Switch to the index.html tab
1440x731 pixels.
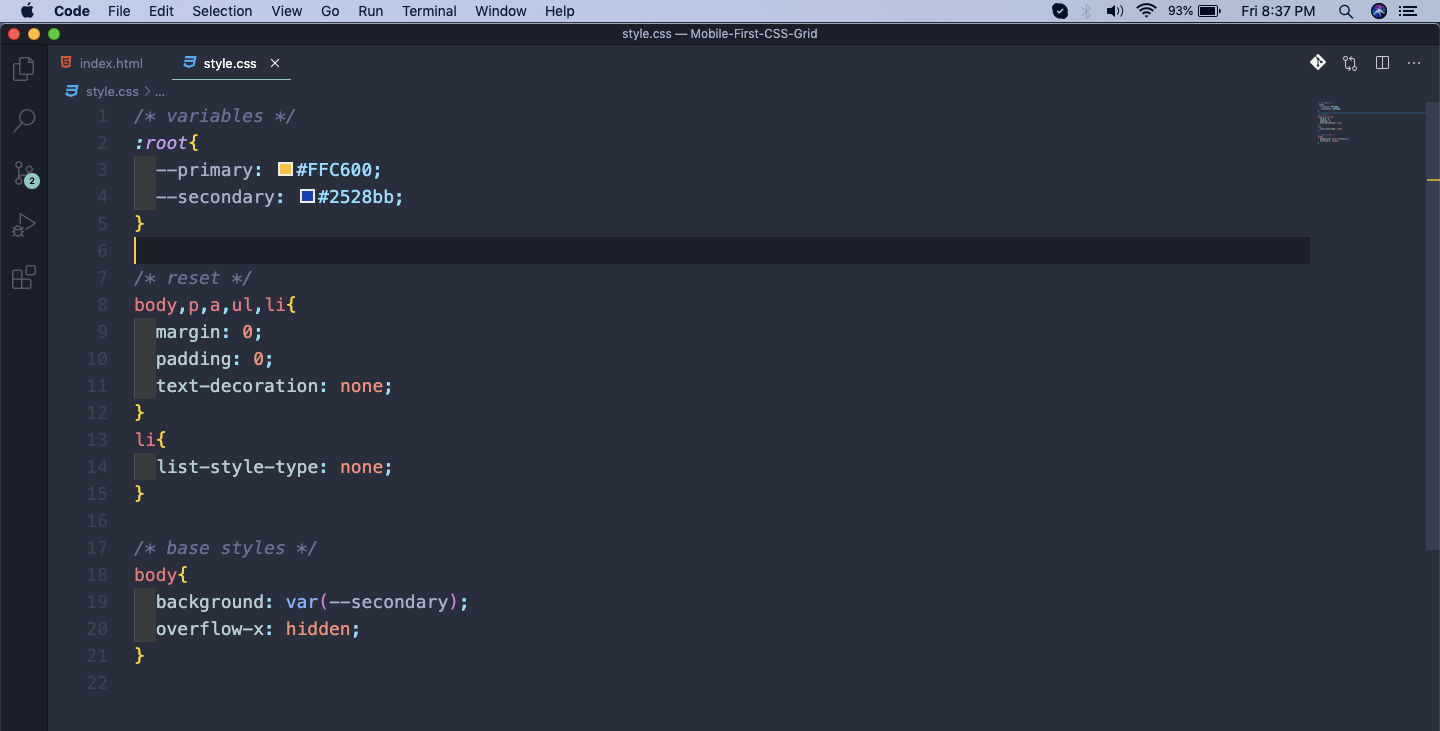101,63
